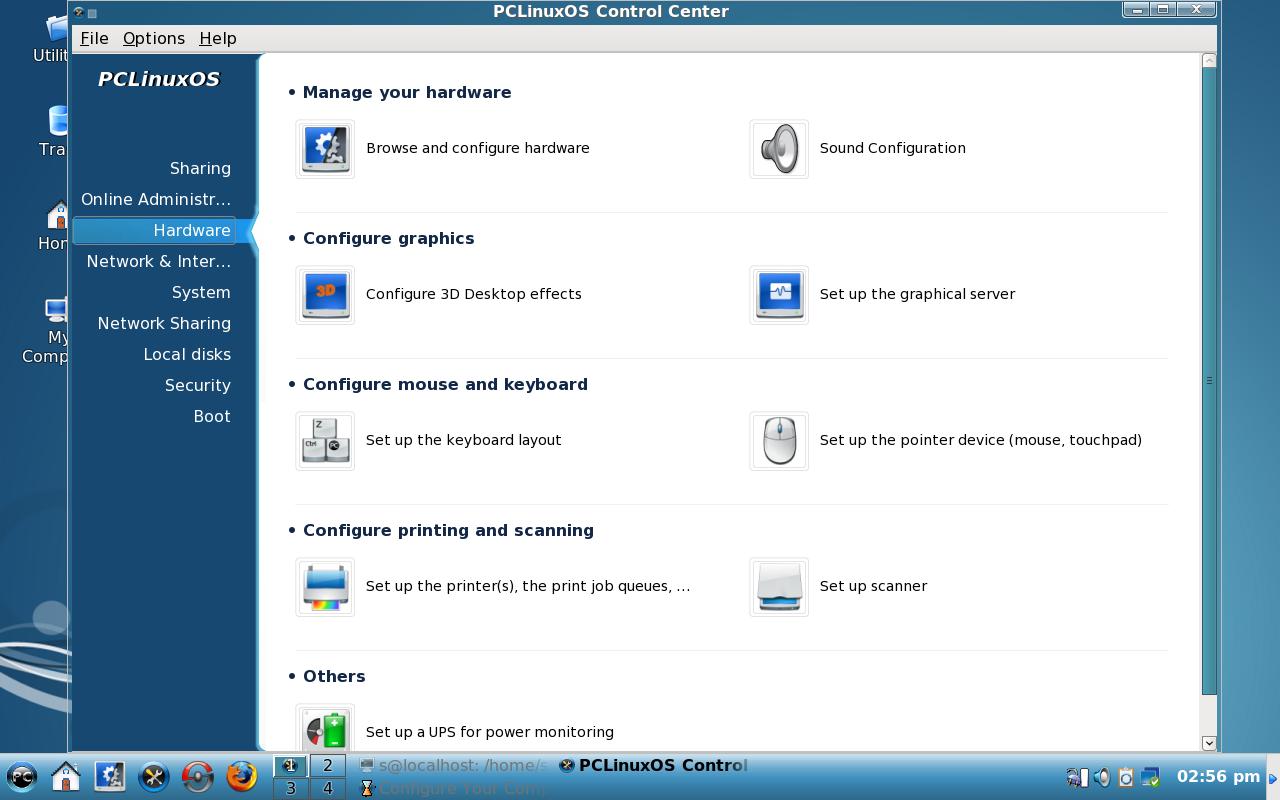Click the printer setup icon
Viewport: 1280px width, 800px height.
(x=325, y=587)
